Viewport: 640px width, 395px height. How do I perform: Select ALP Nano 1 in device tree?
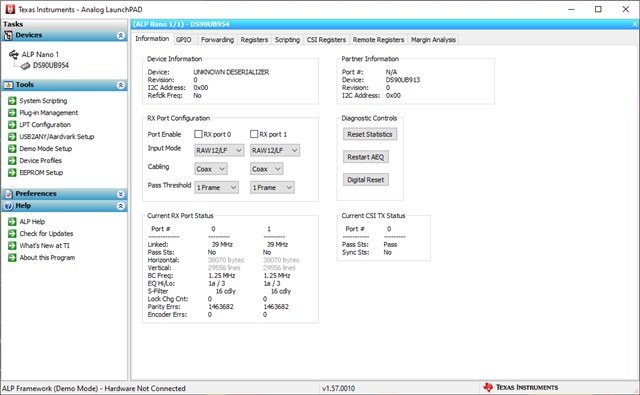pyautogui.click(x=40, y=54)
